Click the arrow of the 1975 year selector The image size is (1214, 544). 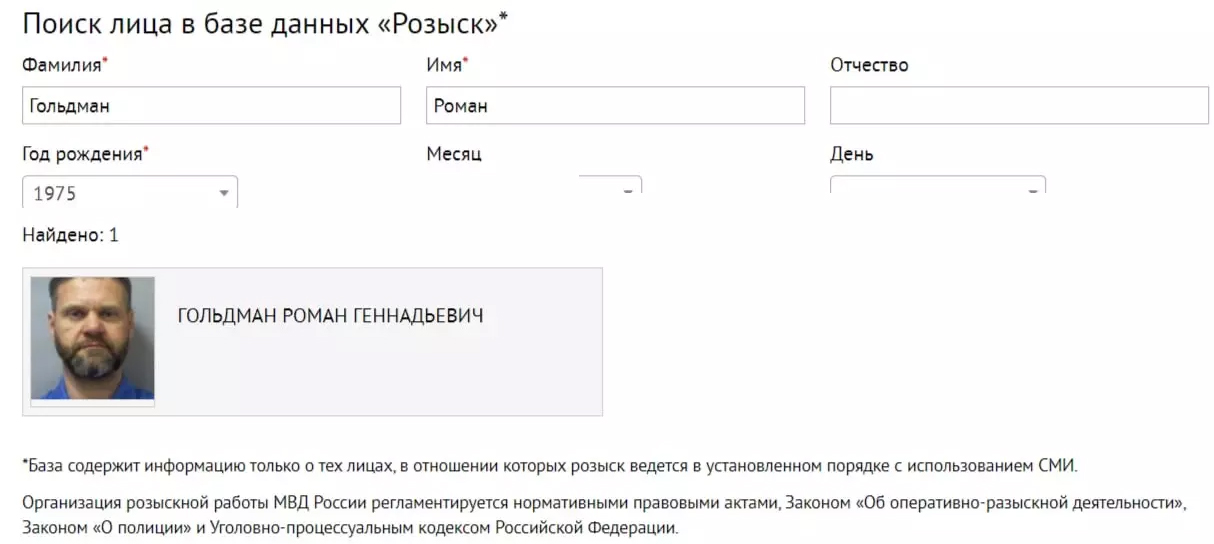pyautogui.click(x=224, y=193)
